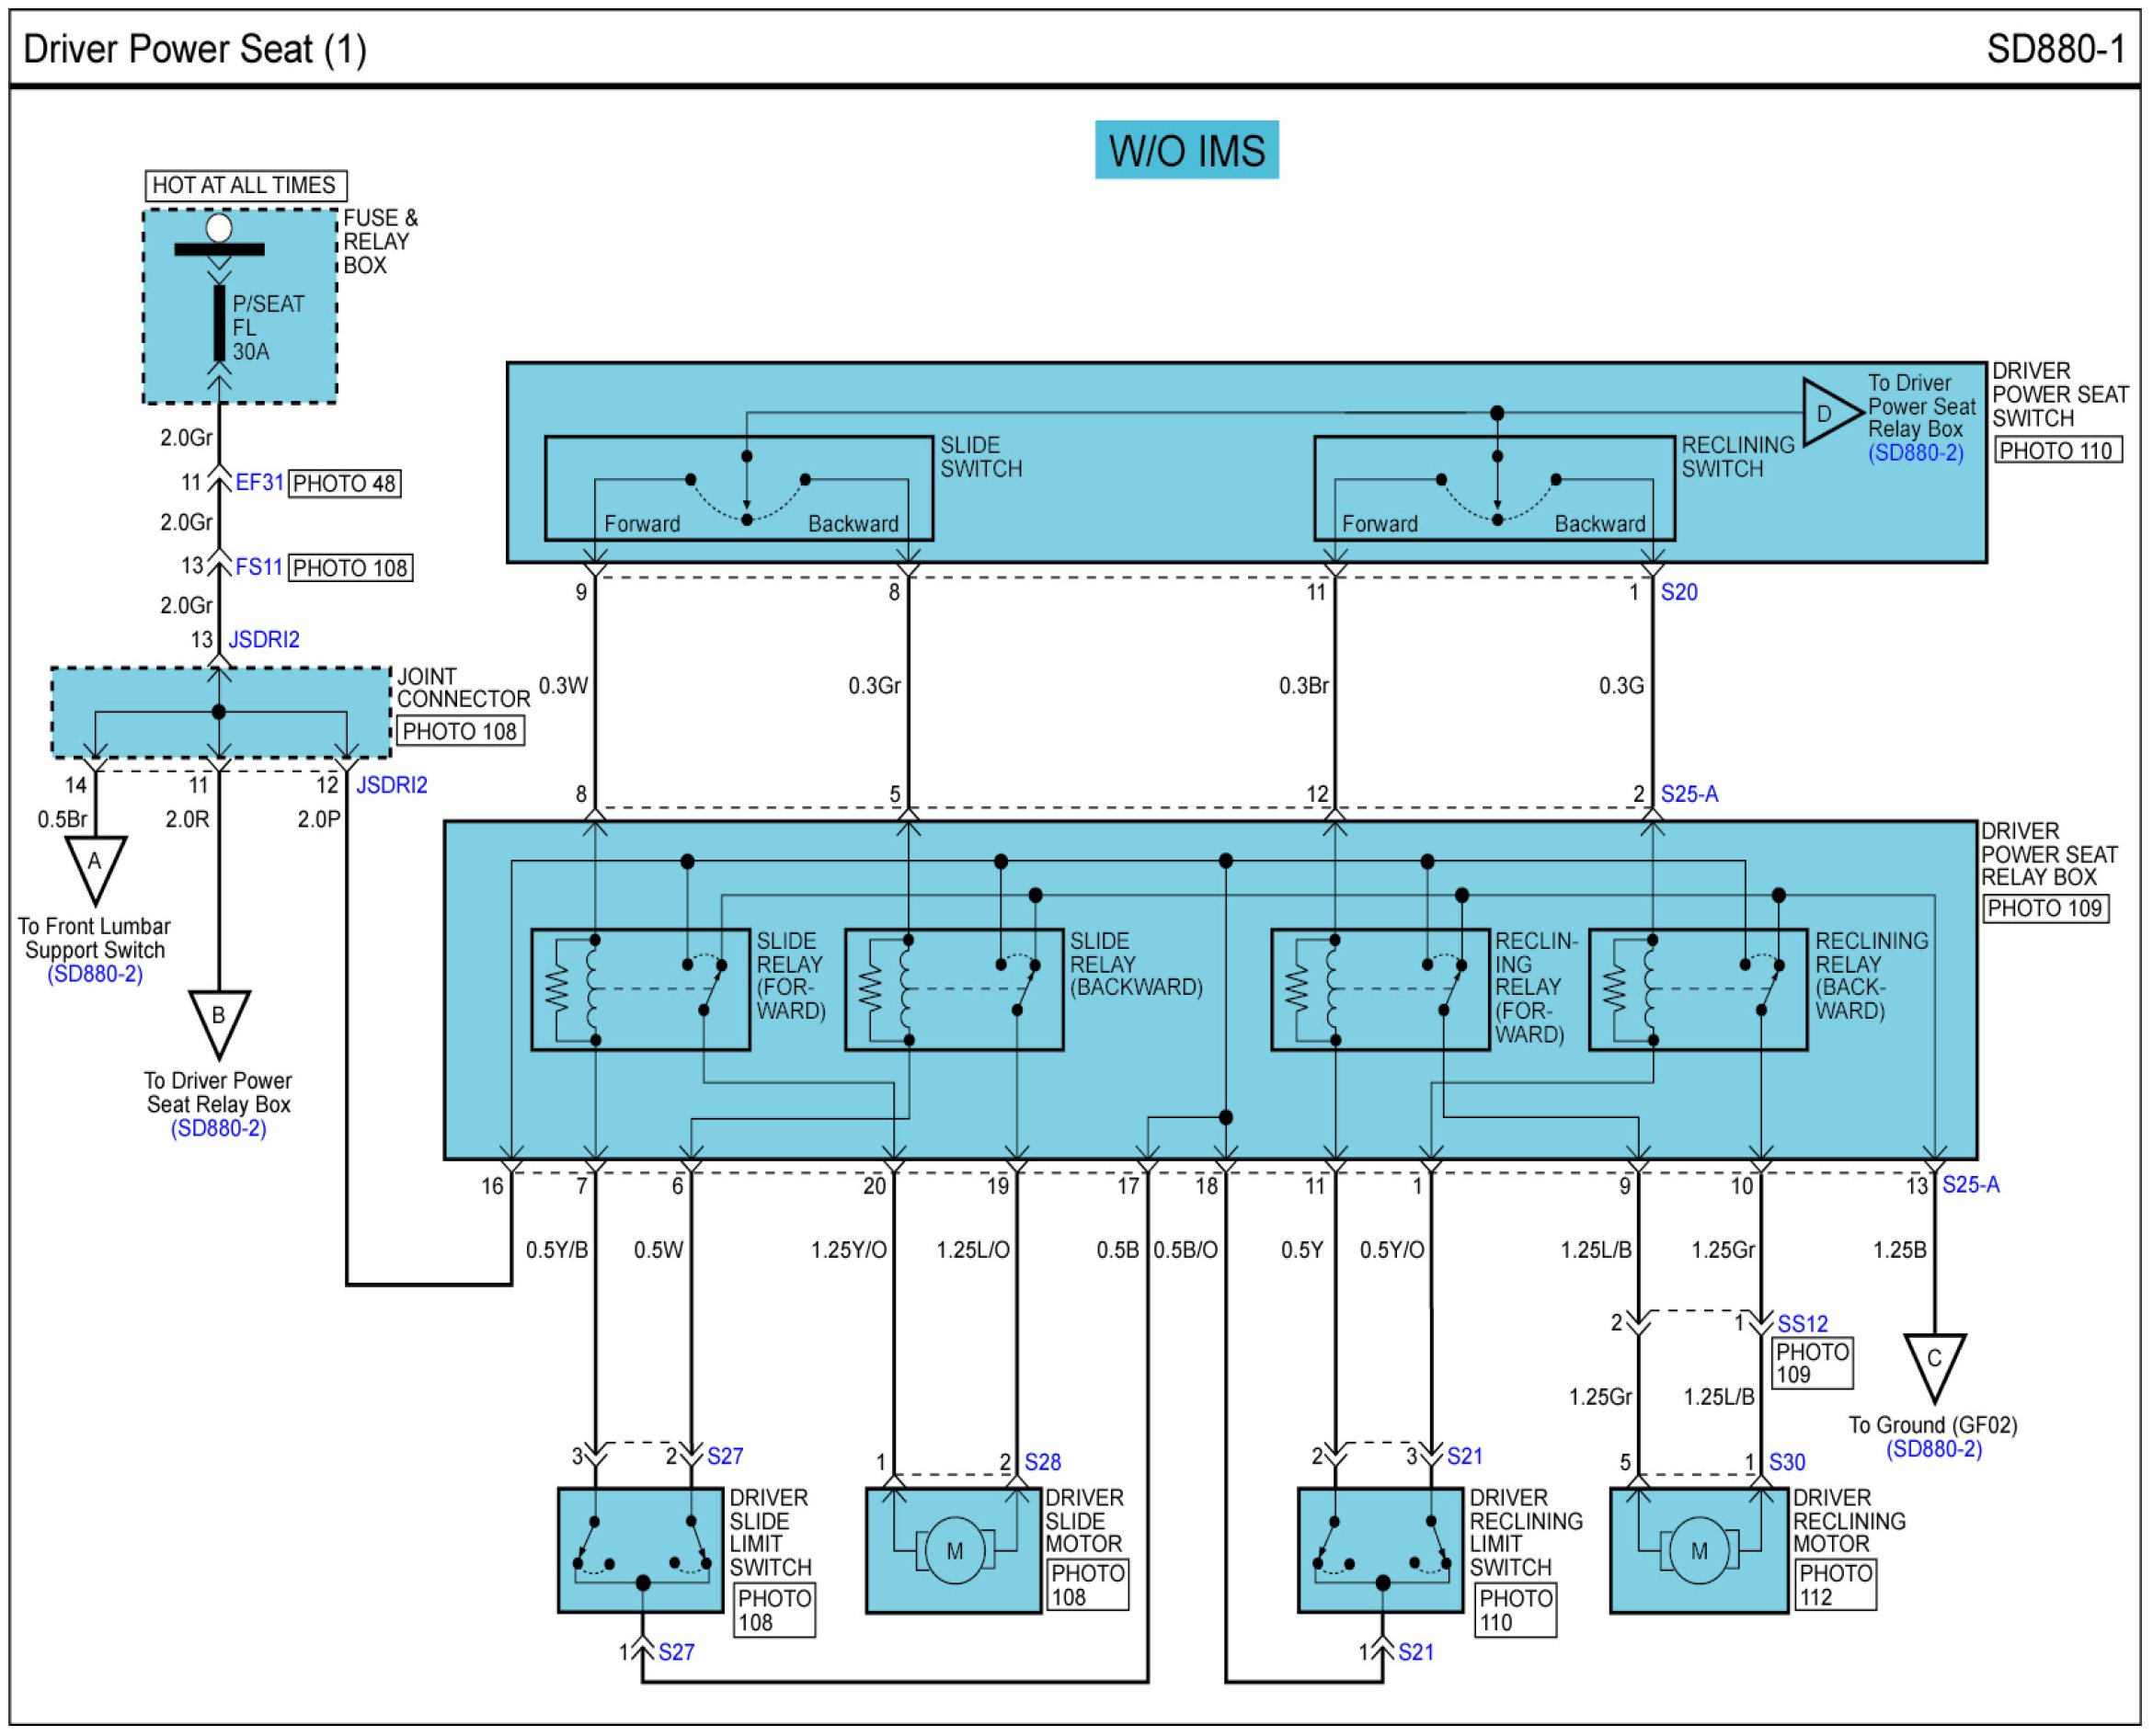Click the JSDRI2 label above joint connector
2153x1736 pixels.
point(264,640)
